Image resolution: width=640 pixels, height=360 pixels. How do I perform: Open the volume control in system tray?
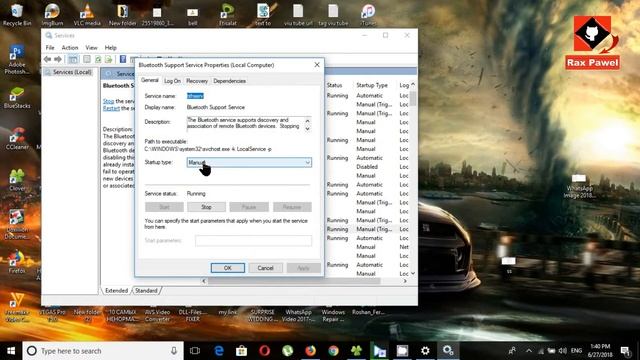click(562, 351)
